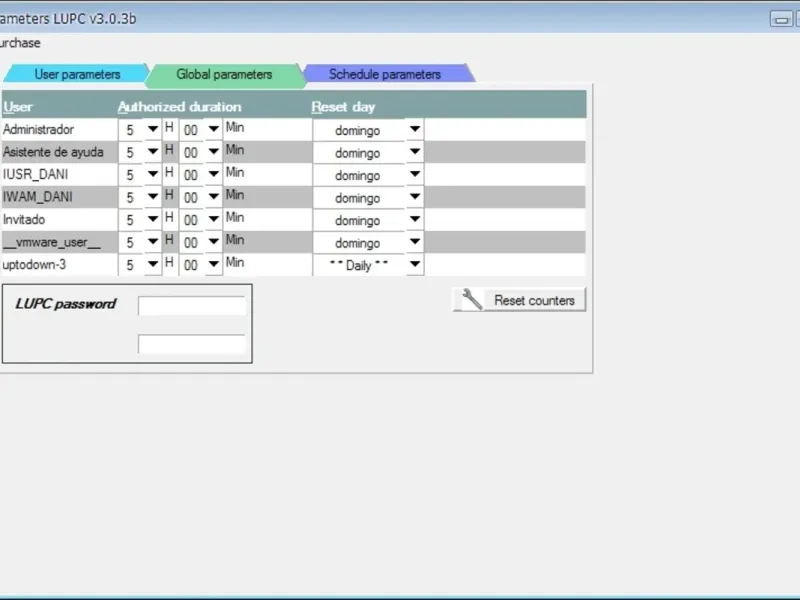Expand hours dropdown for Asistente de ayuda

[153, 152]
